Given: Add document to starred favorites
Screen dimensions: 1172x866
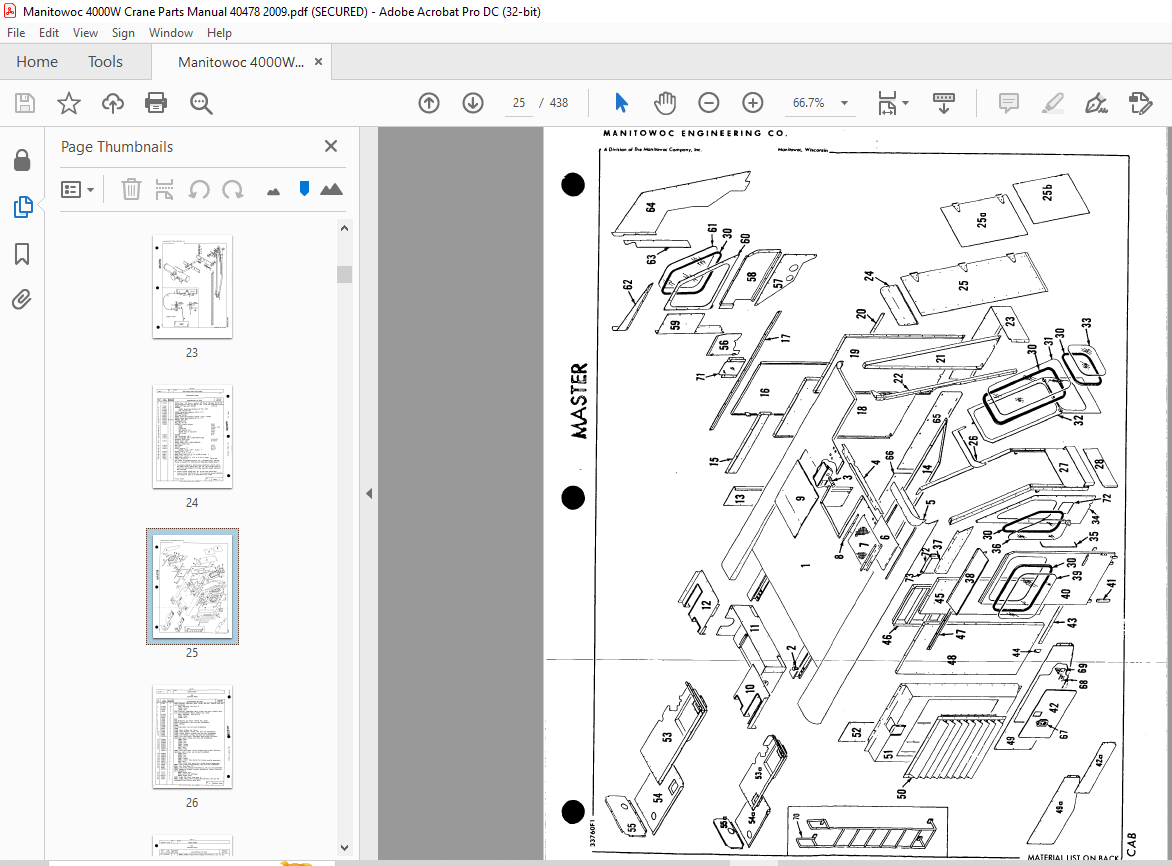Looking at the screenshot, I should point(69,103).
